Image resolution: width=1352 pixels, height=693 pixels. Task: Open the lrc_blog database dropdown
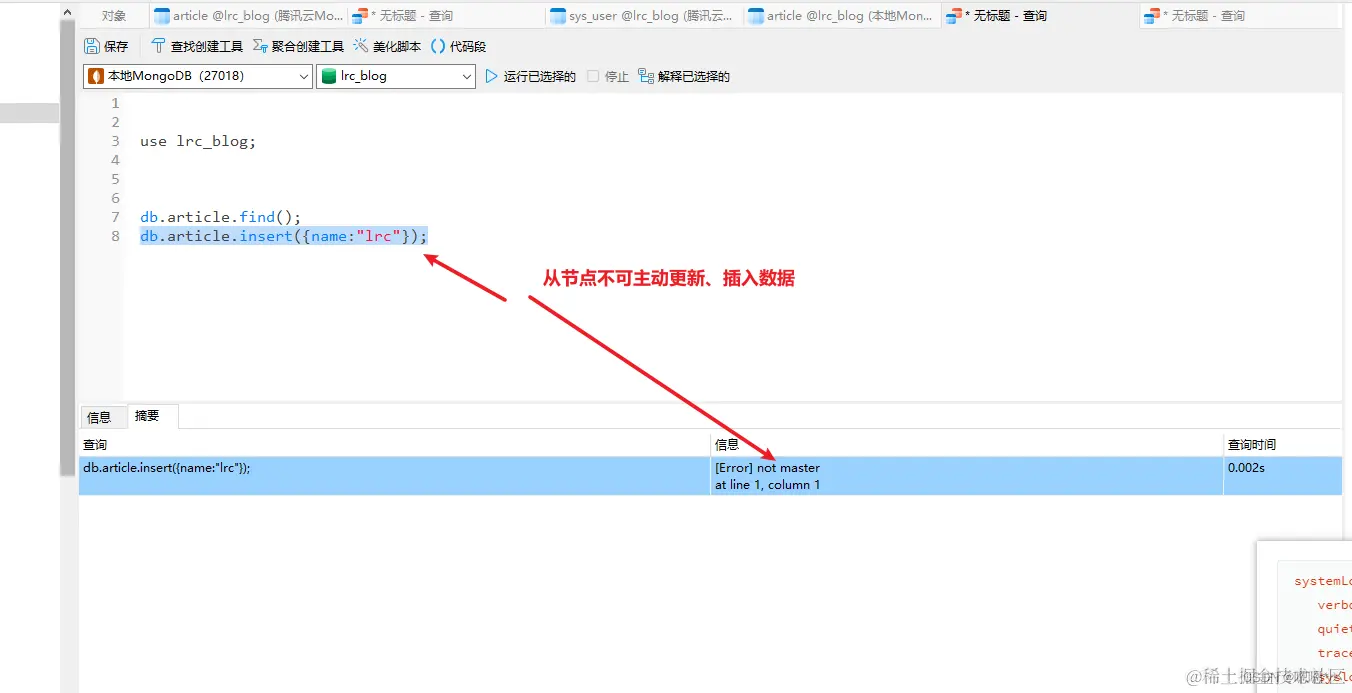(x=466, y=75)
